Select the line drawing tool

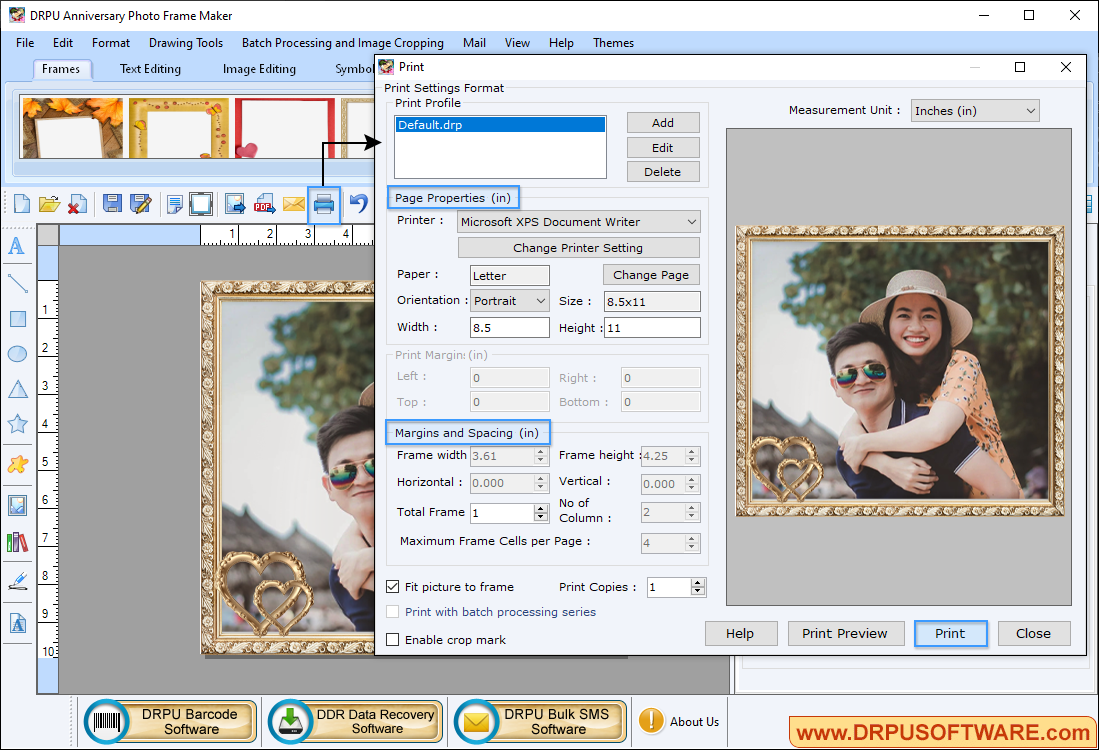pos(17,283)
